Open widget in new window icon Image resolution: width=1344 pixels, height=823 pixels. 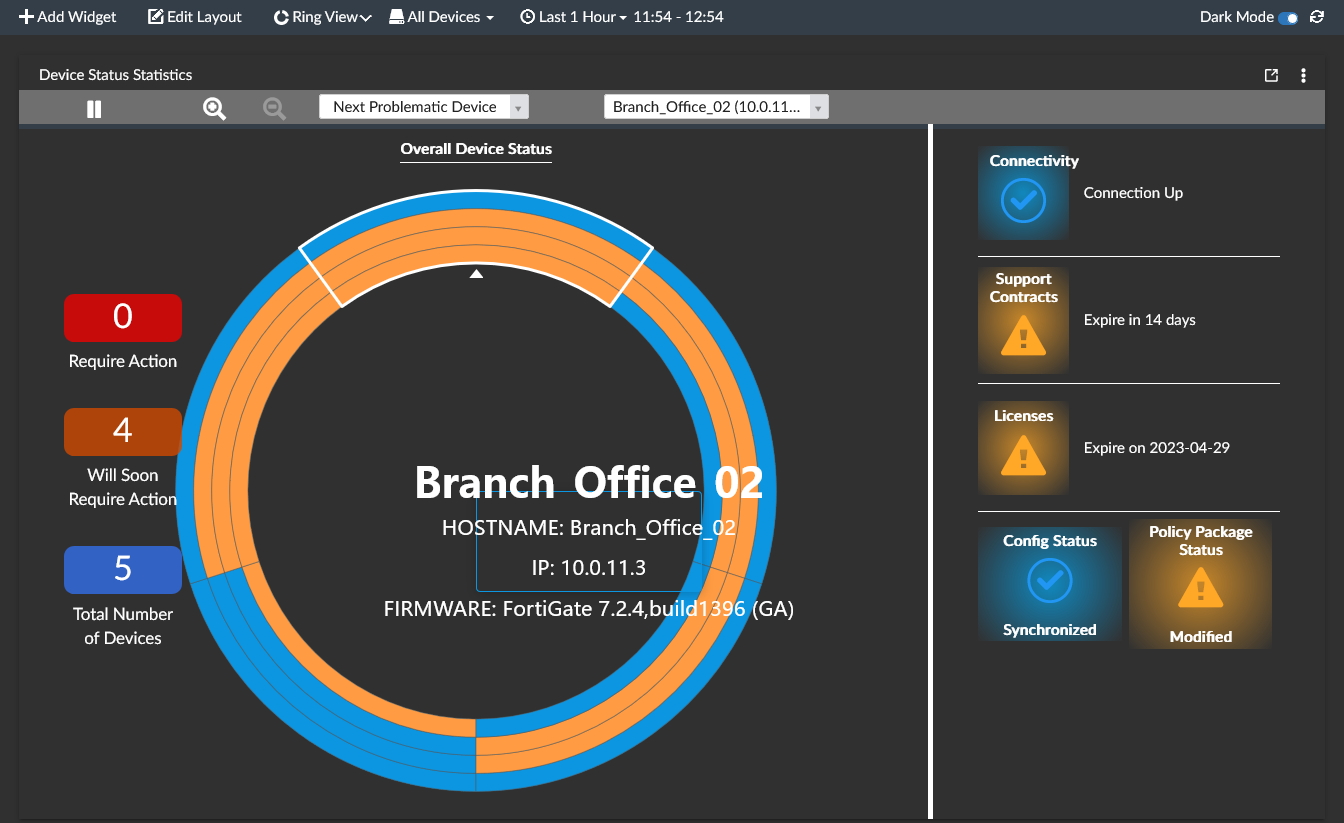[x=1271, y=75]
